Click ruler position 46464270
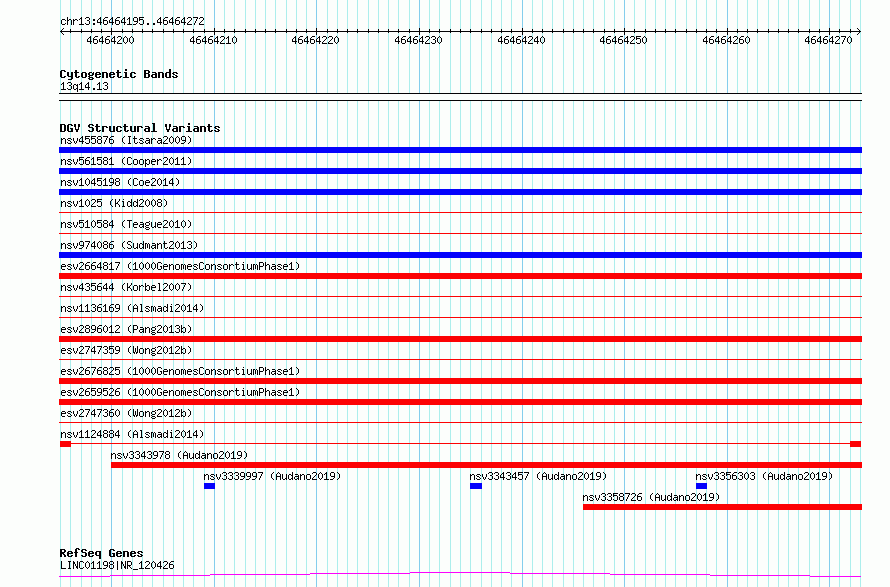Viewport: 890px width, 587px height. point(829,40)
